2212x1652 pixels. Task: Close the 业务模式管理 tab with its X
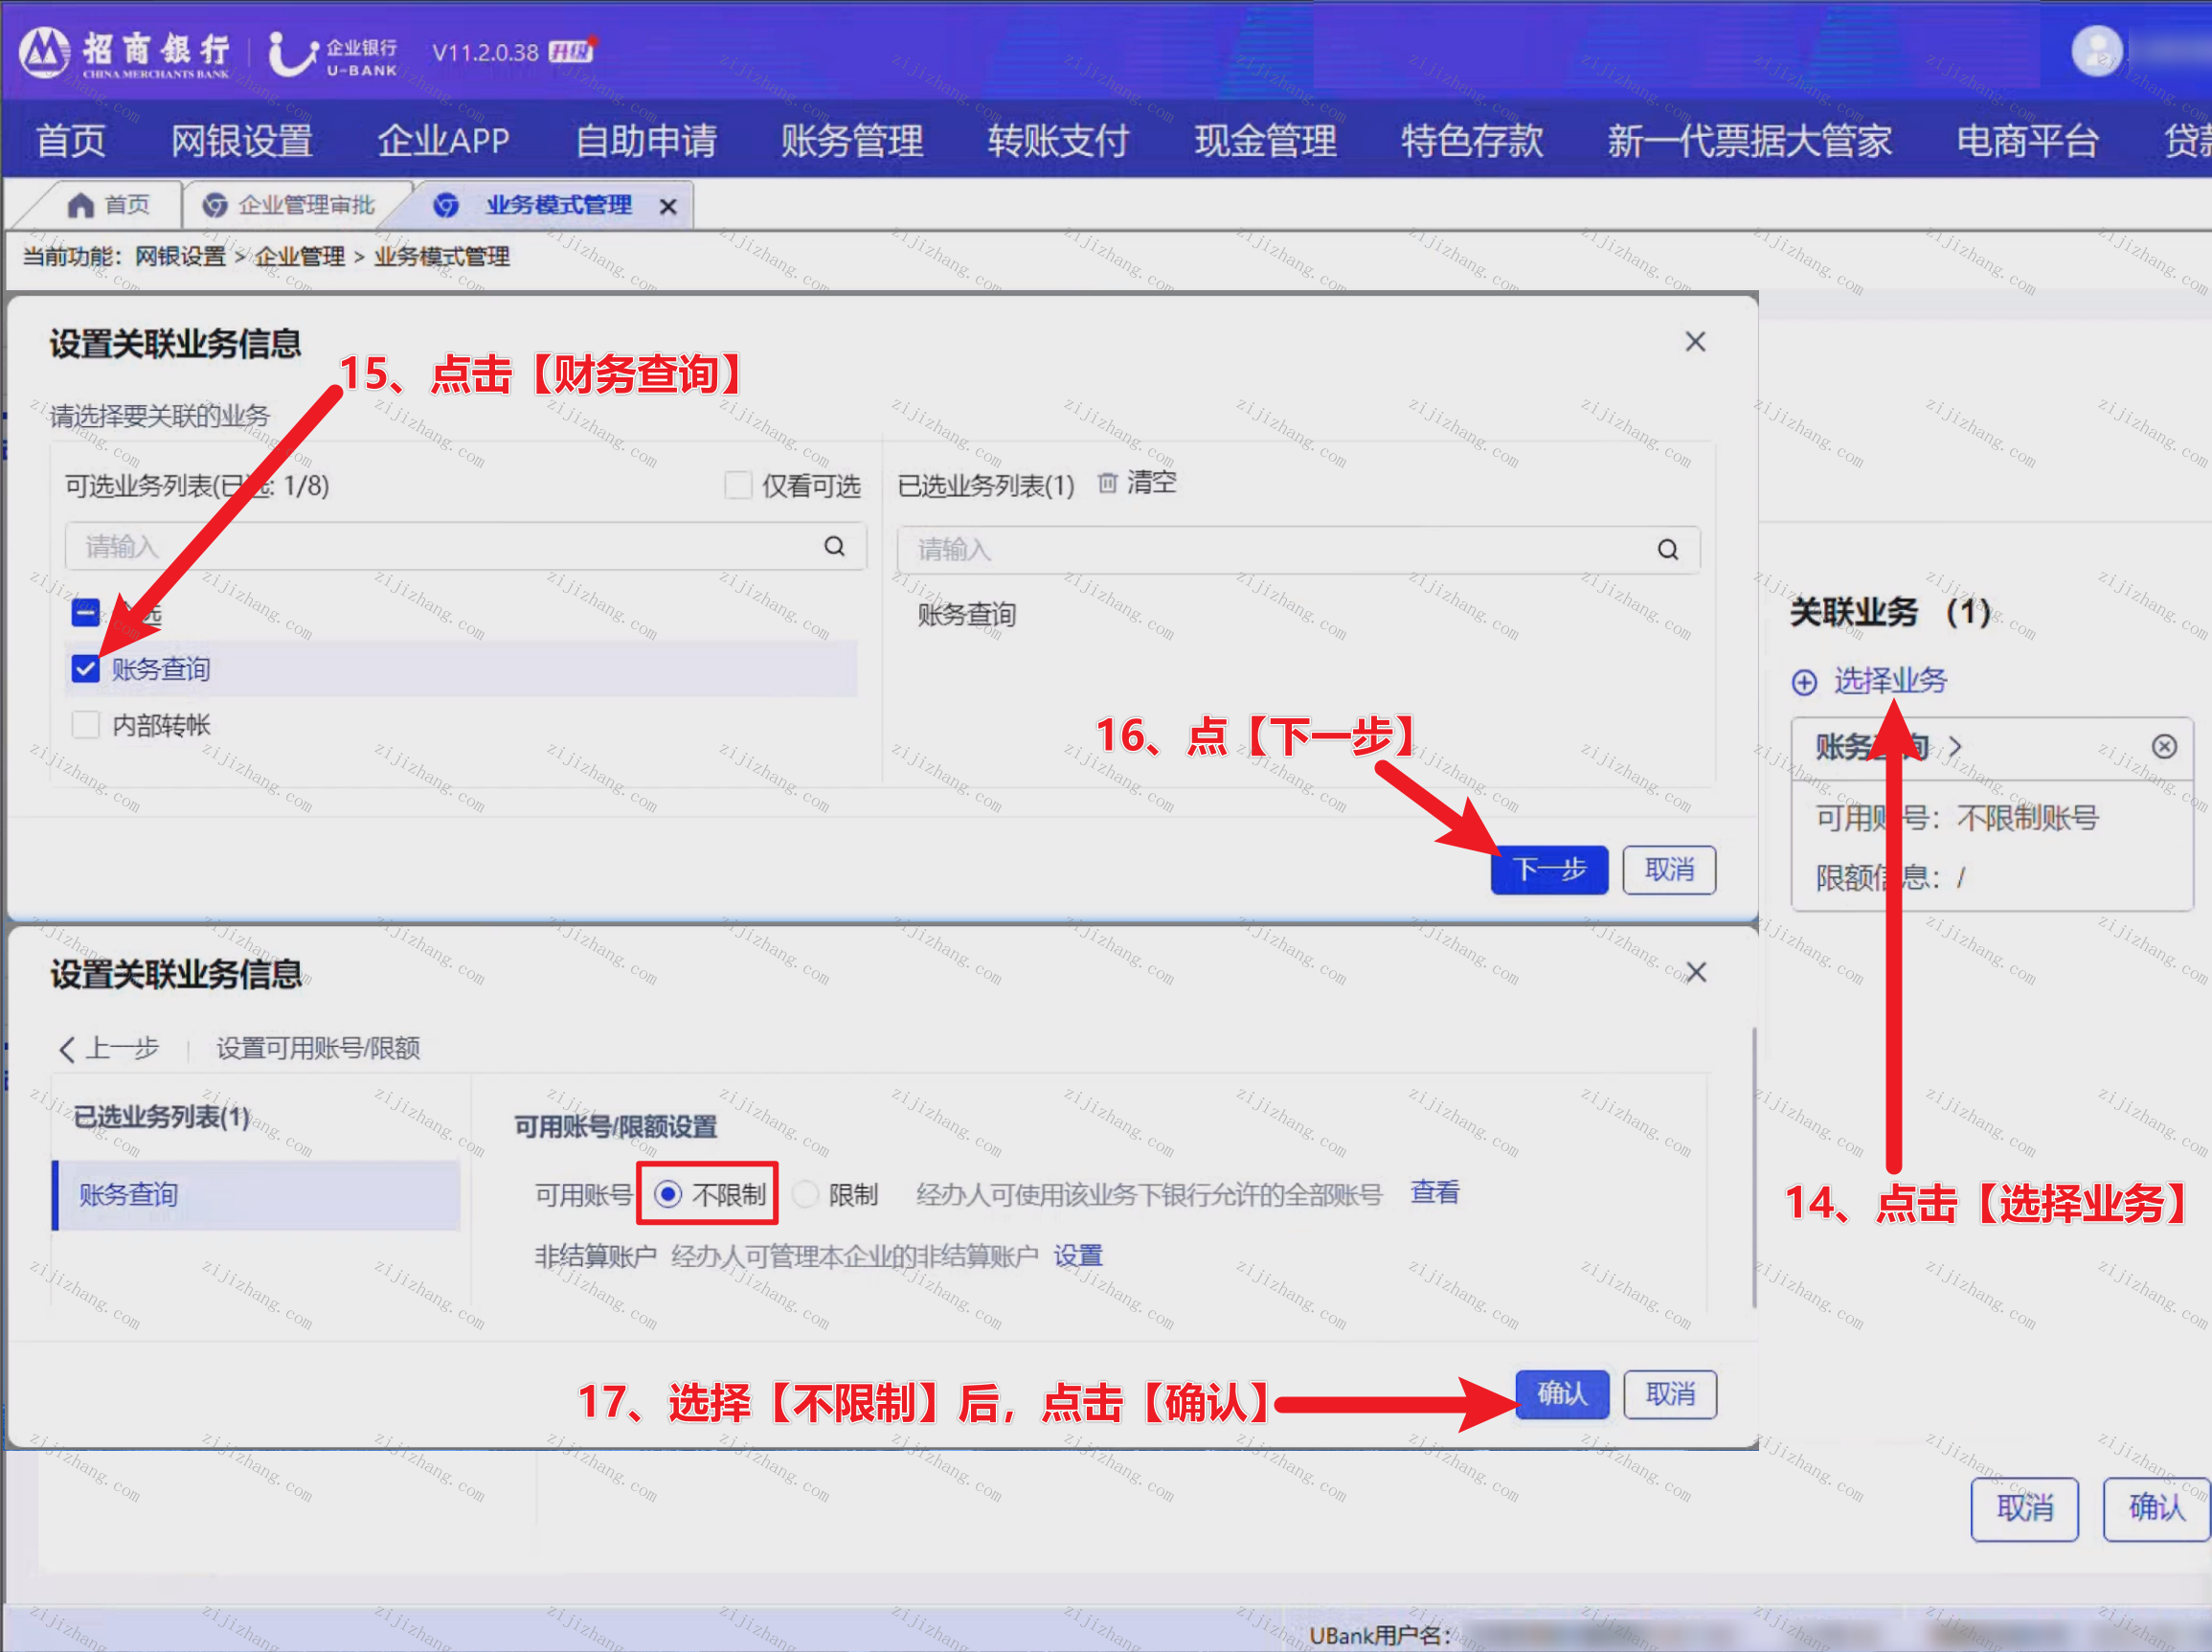pos(668,207)
